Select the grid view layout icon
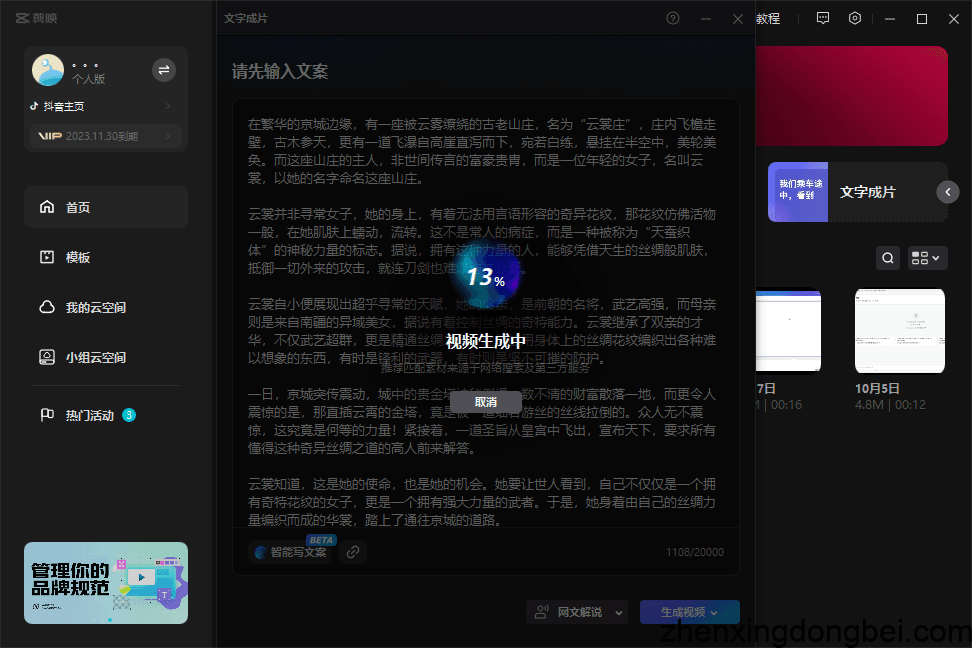 tap(920, 257)
